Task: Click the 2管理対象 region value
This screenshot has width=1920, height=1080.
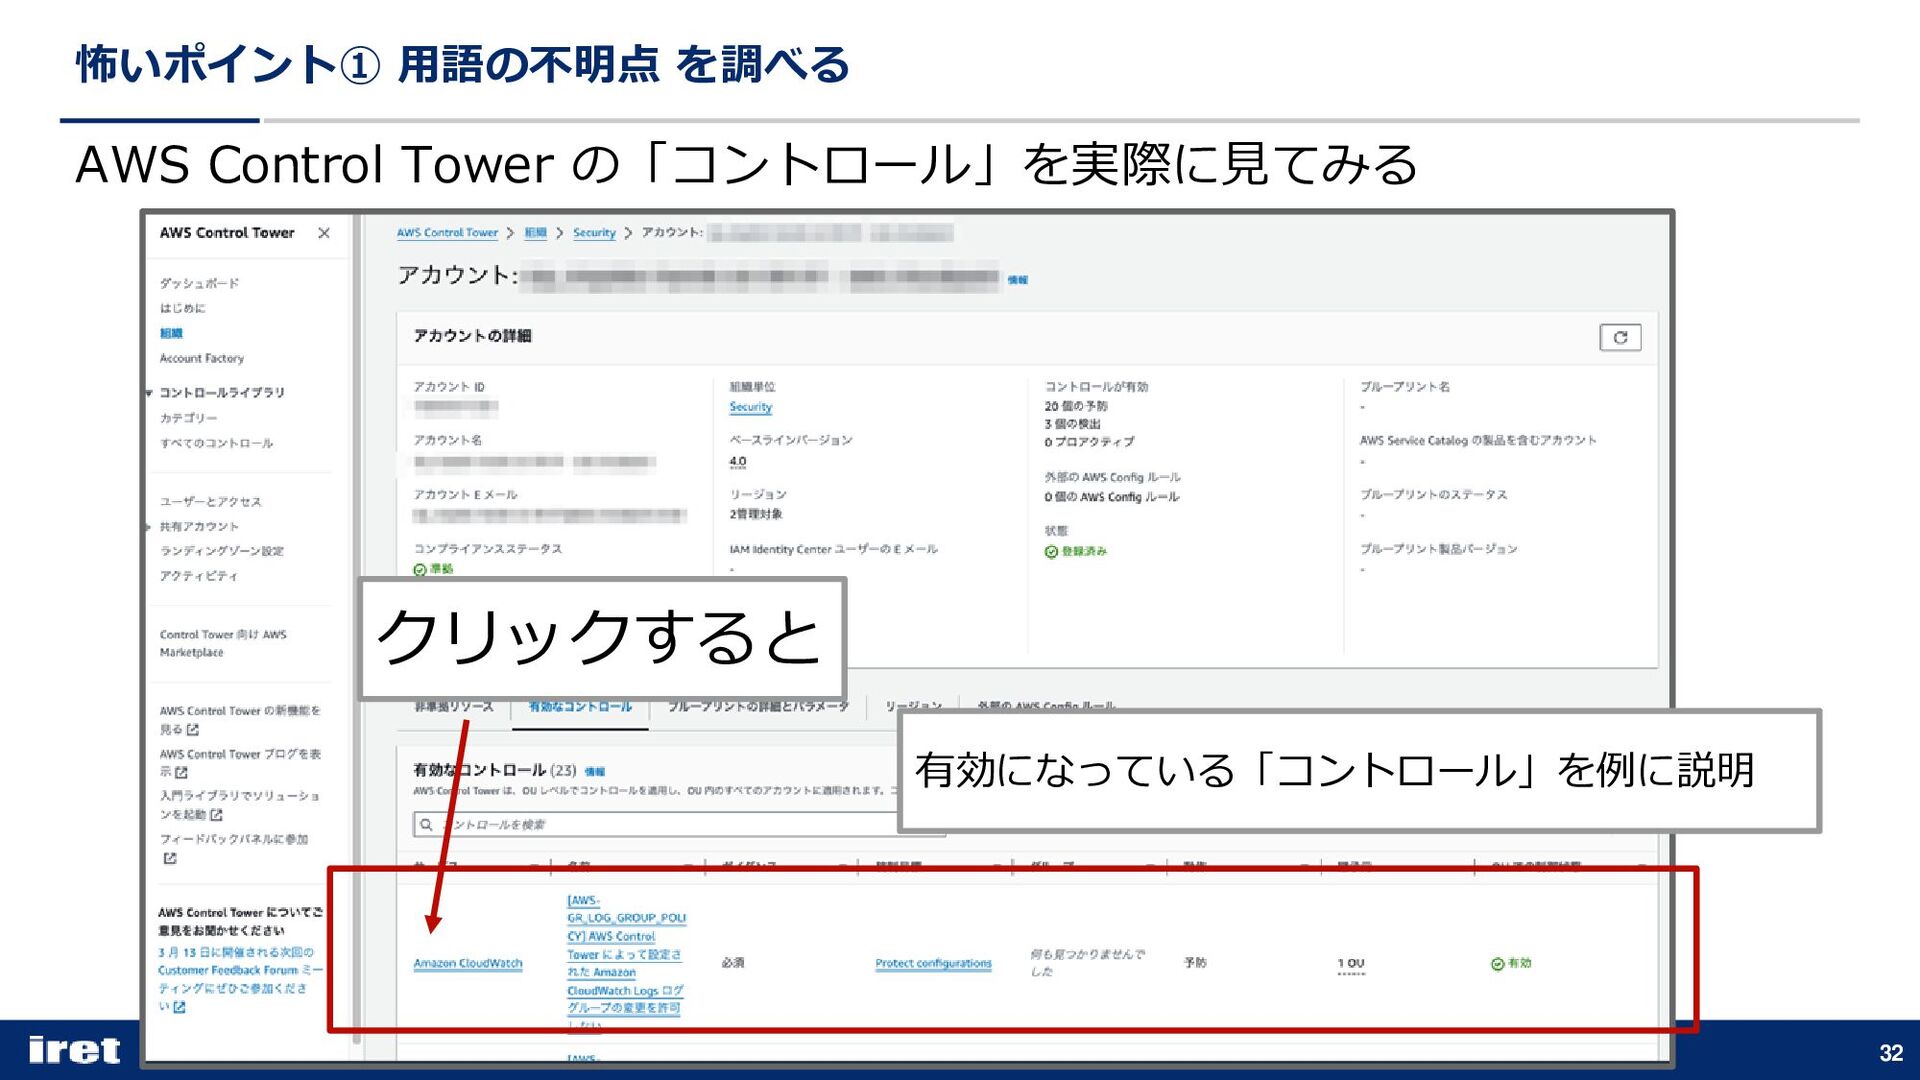Action: point(755,514)
